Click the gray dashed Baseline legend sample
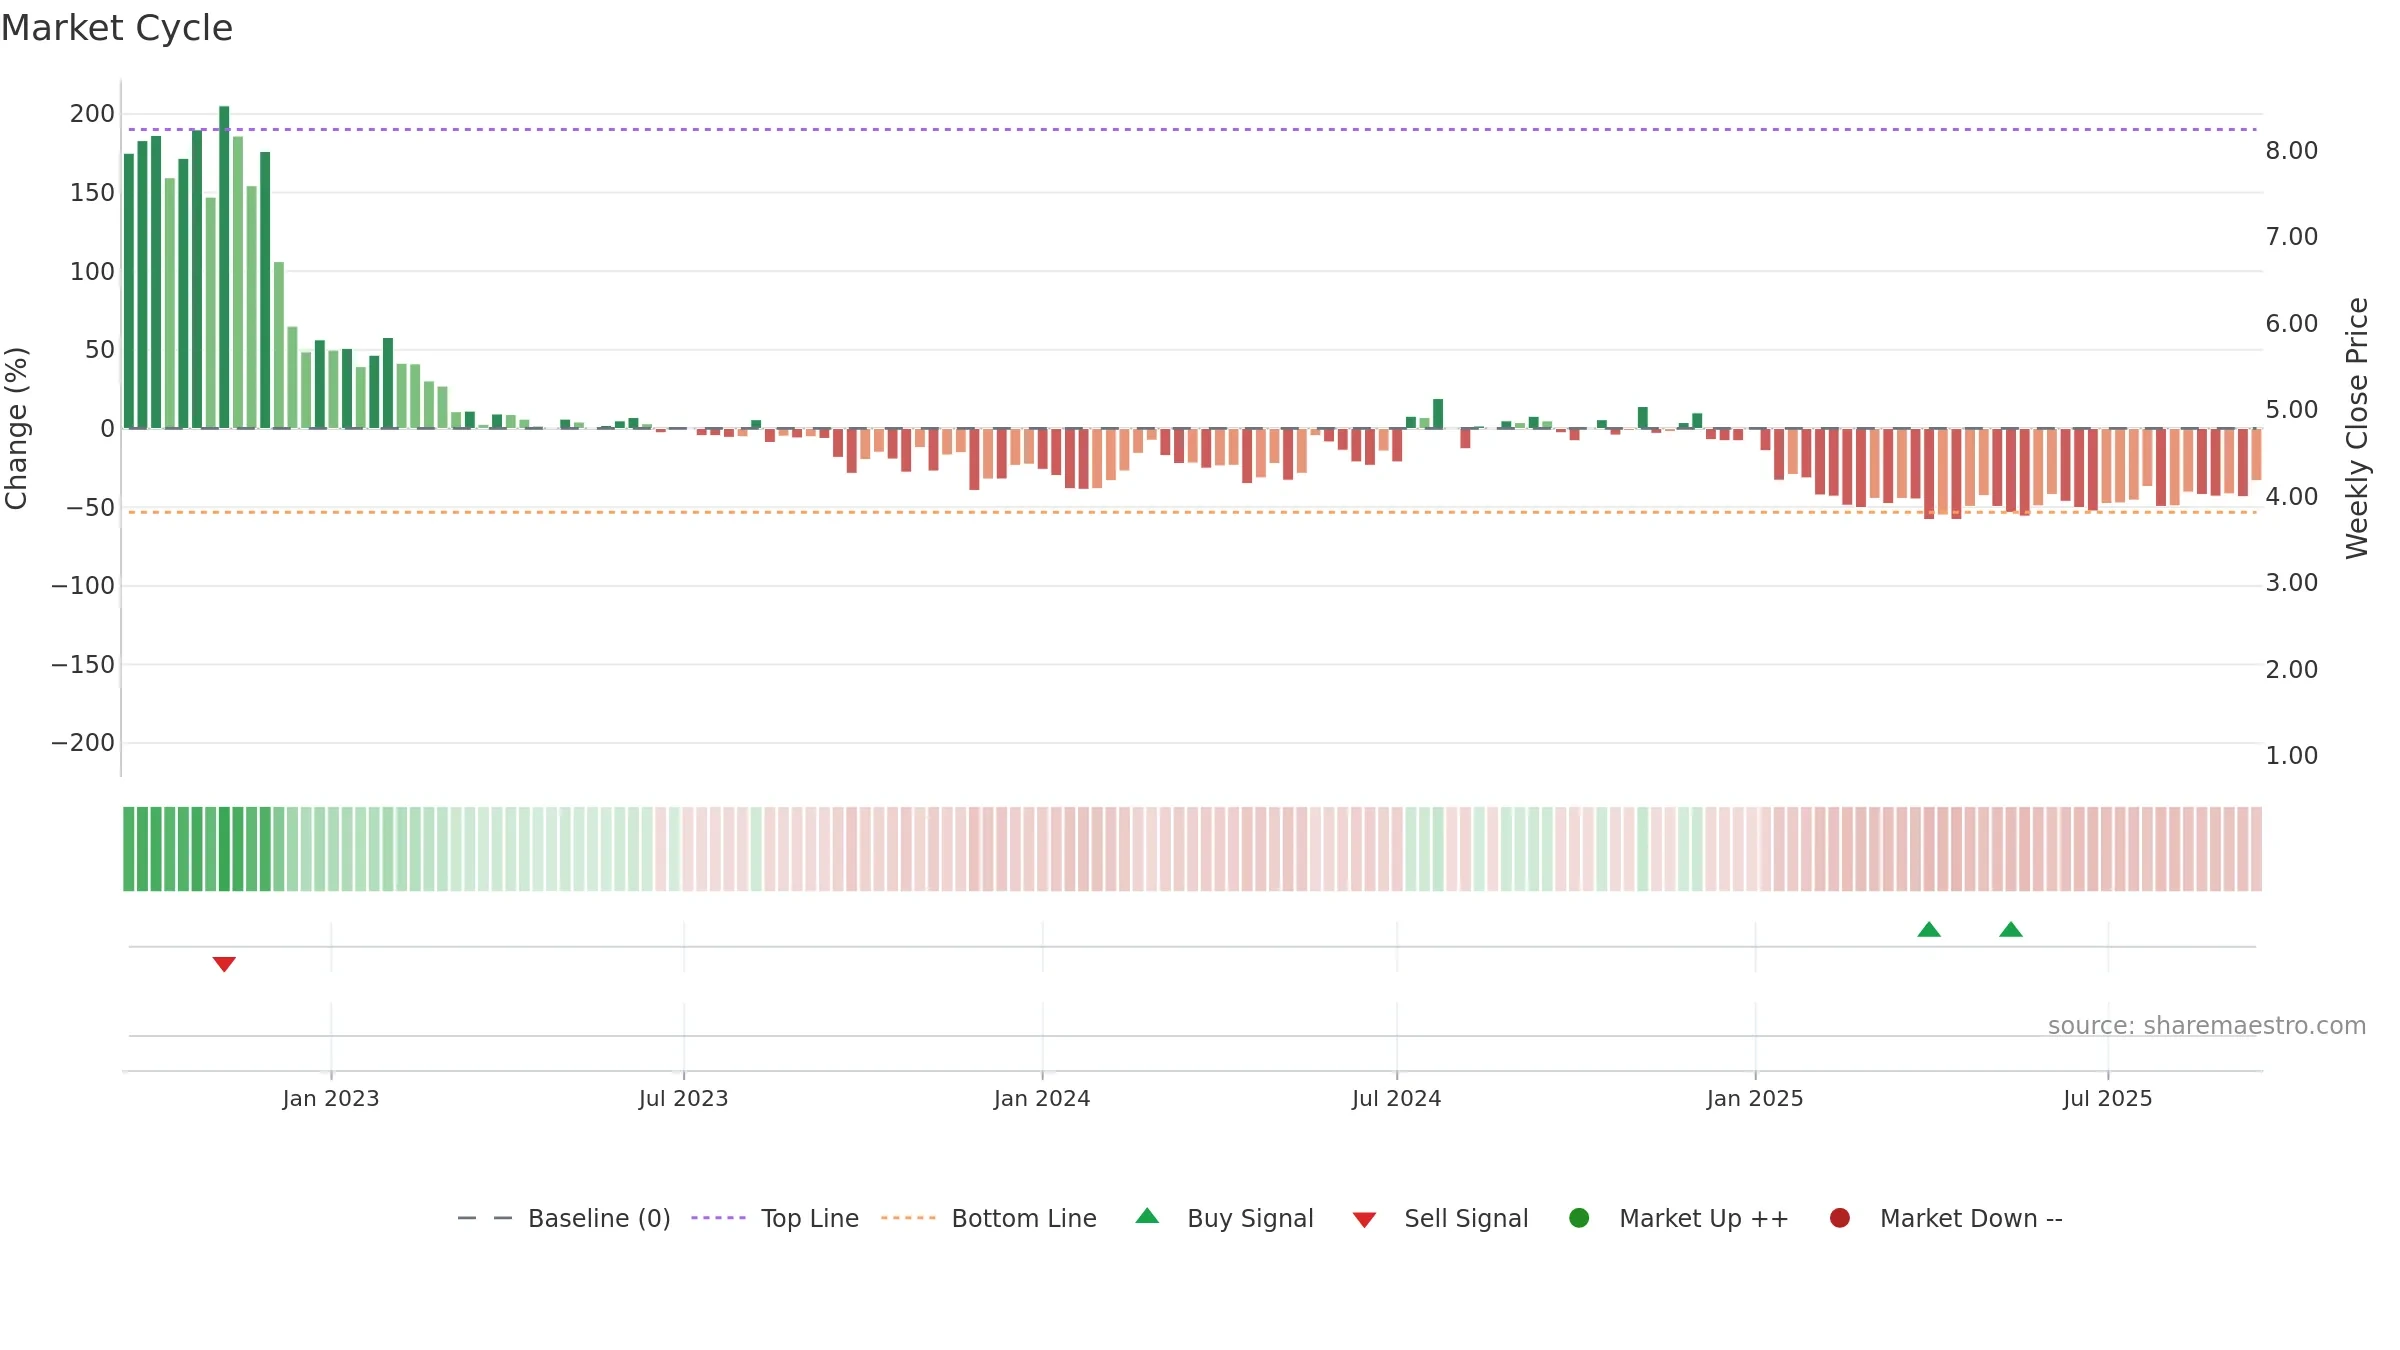This screenshot has height=1350, width=2400. click(x=485, y=1218)
